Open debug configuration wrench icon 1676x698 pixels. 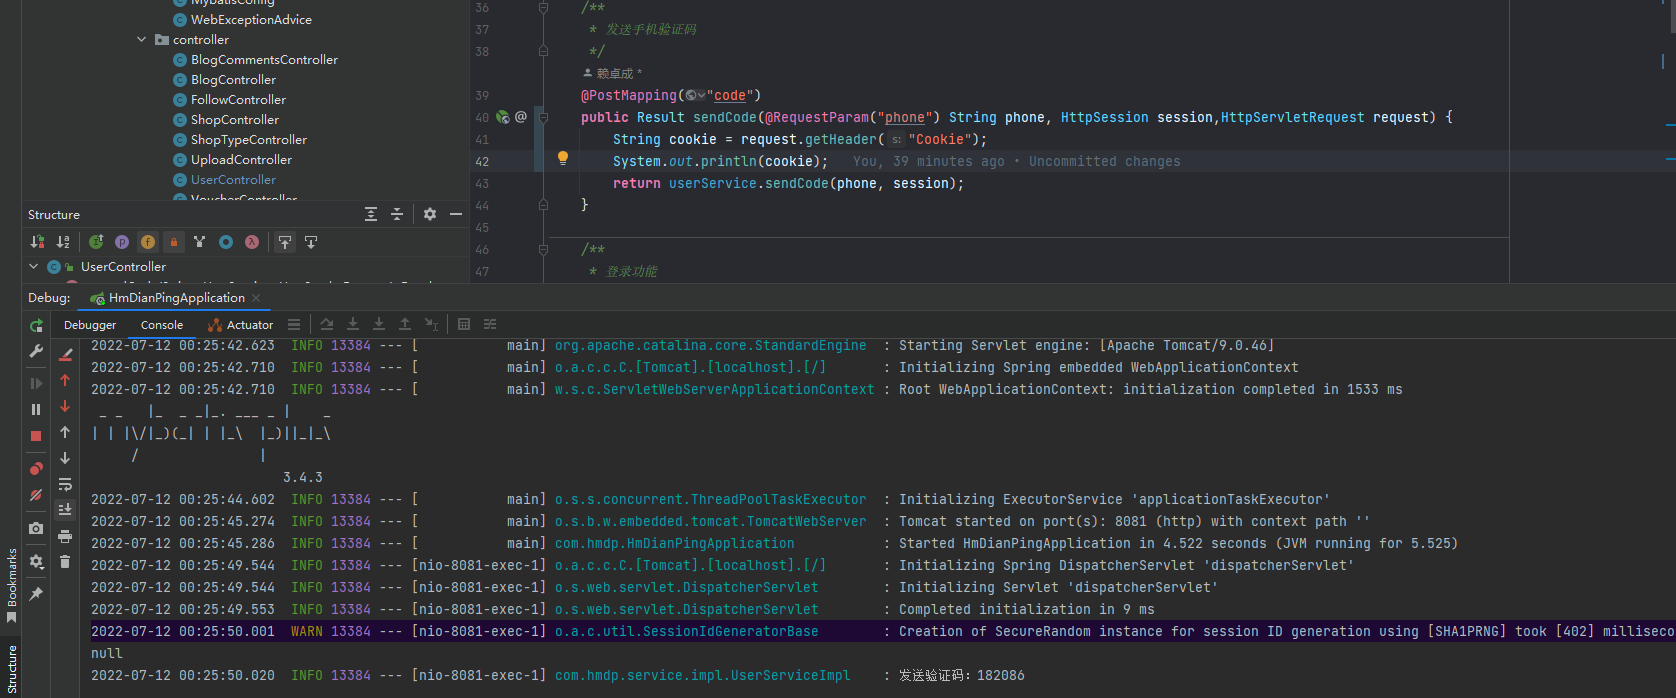(x=36, y=351)
